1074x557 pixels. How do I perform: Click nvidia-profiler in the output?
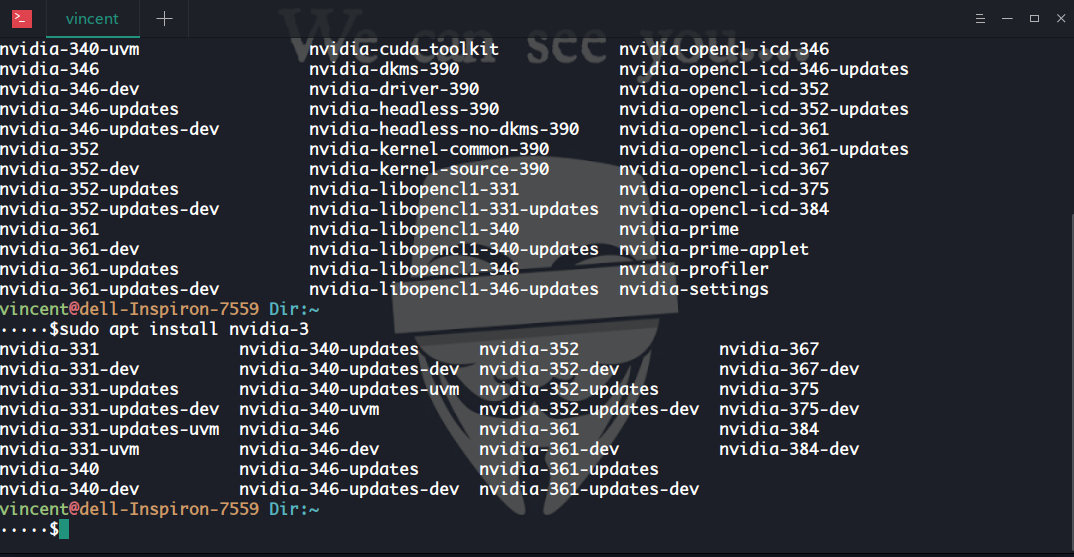pos(693,269)
